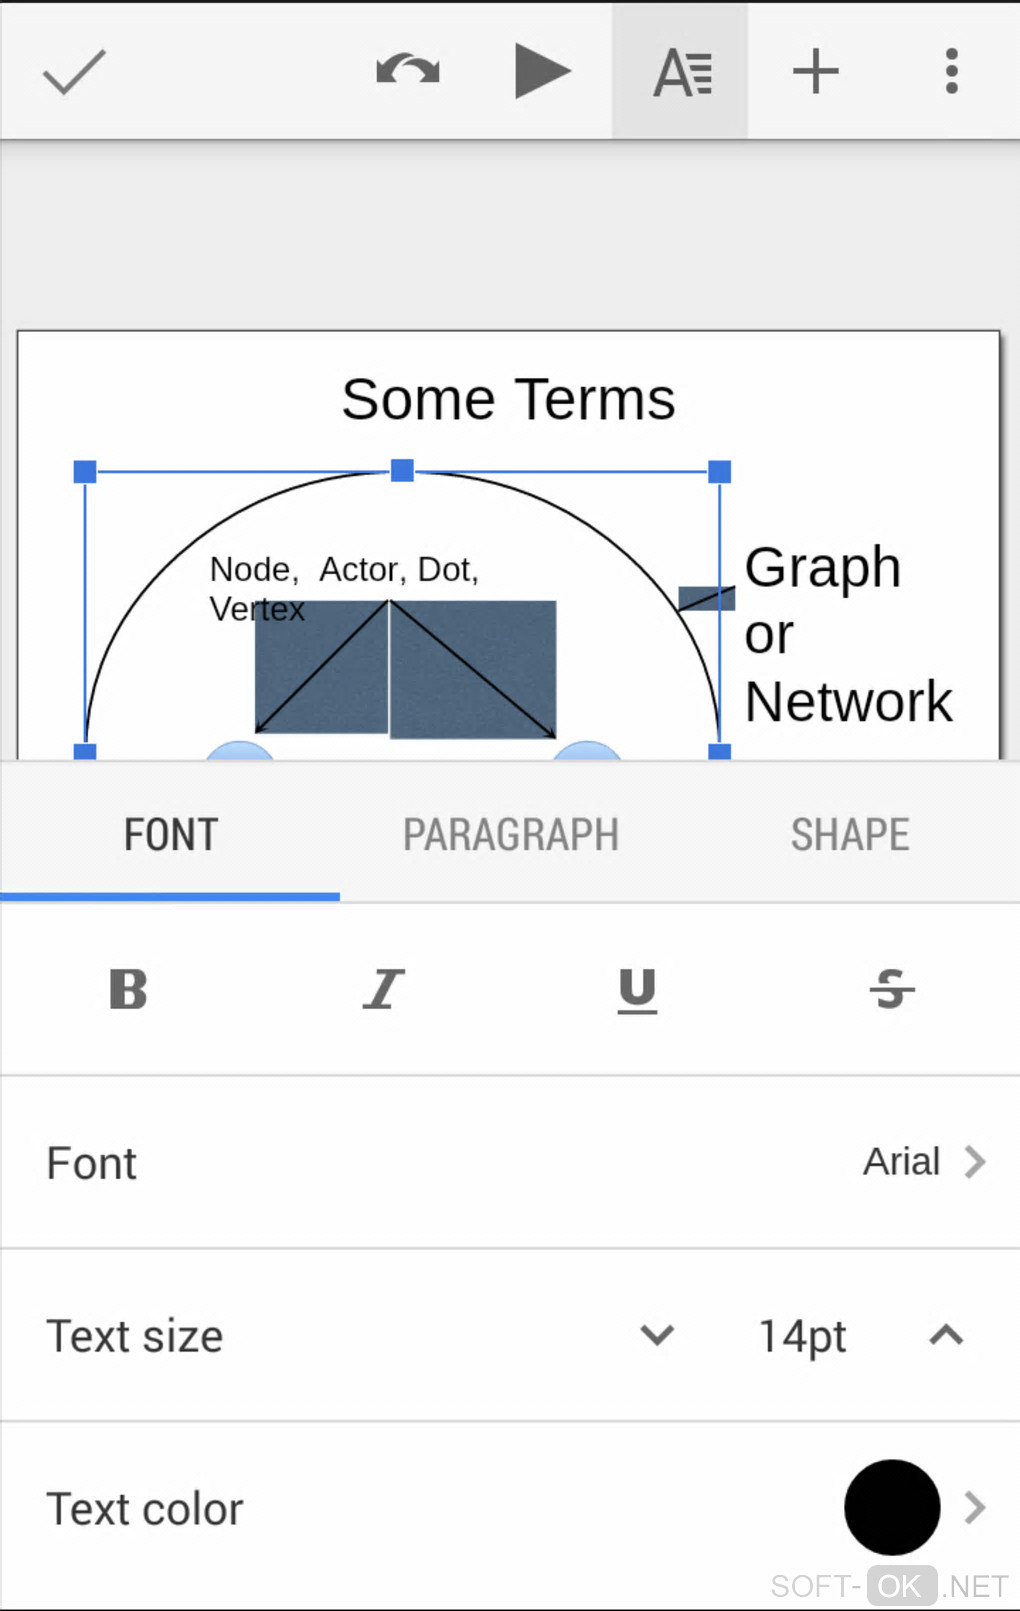Screen dimensions: 1020x1611
Task: Tap the checkmark to finish editing
Action: [74, 72]
